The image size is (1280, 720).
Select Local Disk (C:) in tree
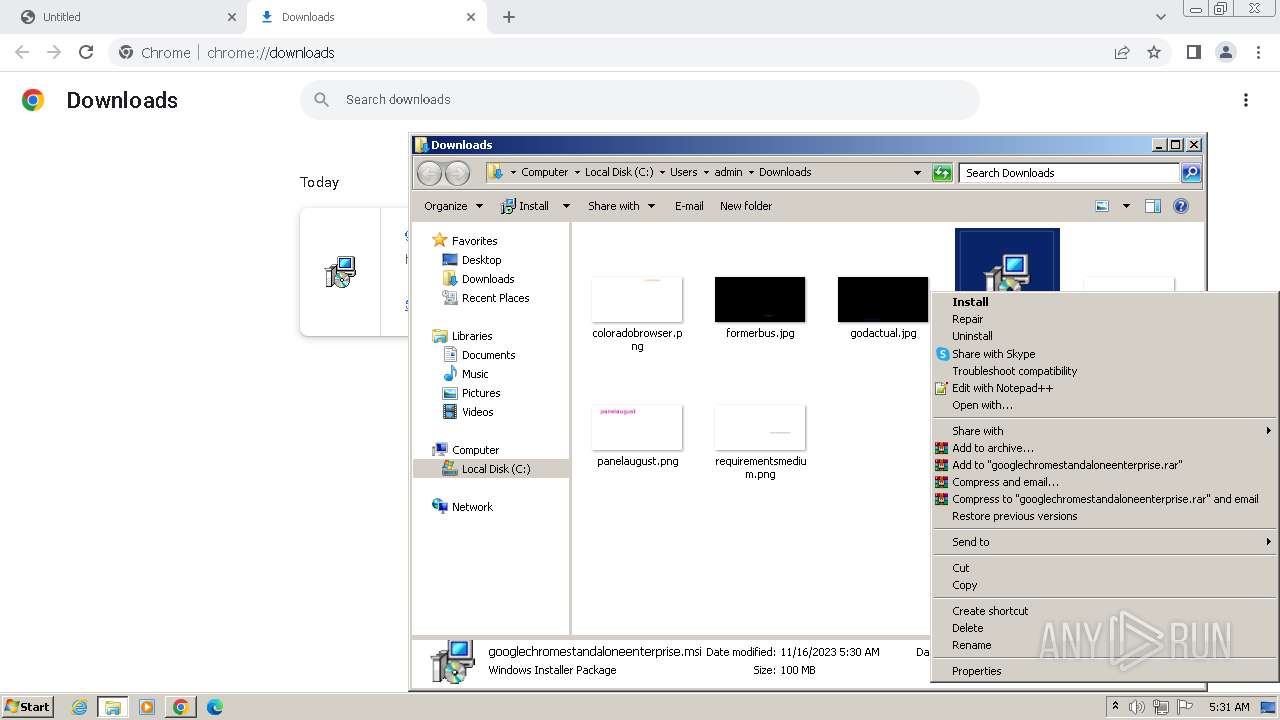pos(496,469)
